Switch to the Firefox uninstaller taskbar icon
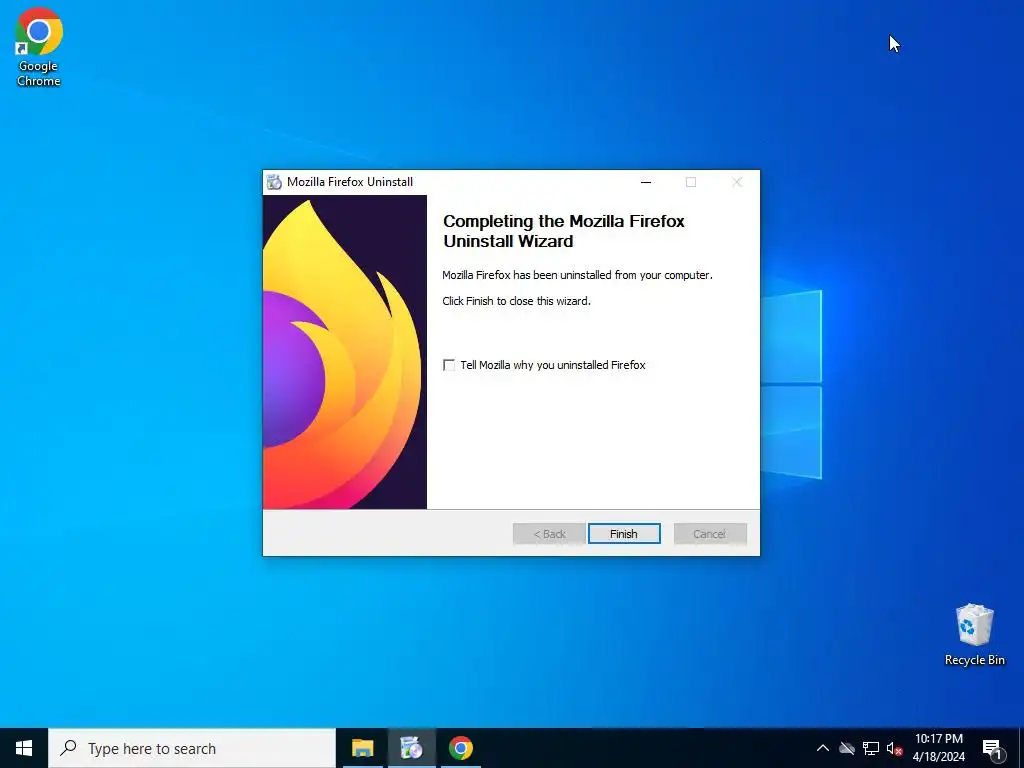 pyautogui.click(x=411, y=748)
